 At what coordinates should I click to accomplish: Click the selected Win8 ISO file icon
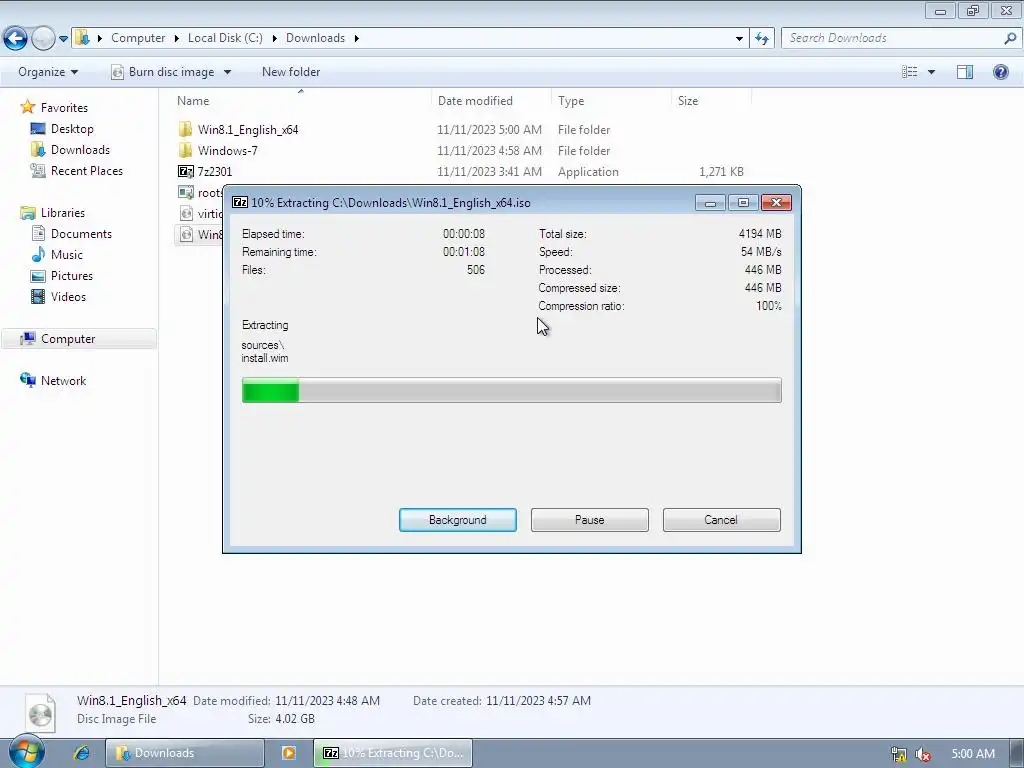tap(185, 234)
